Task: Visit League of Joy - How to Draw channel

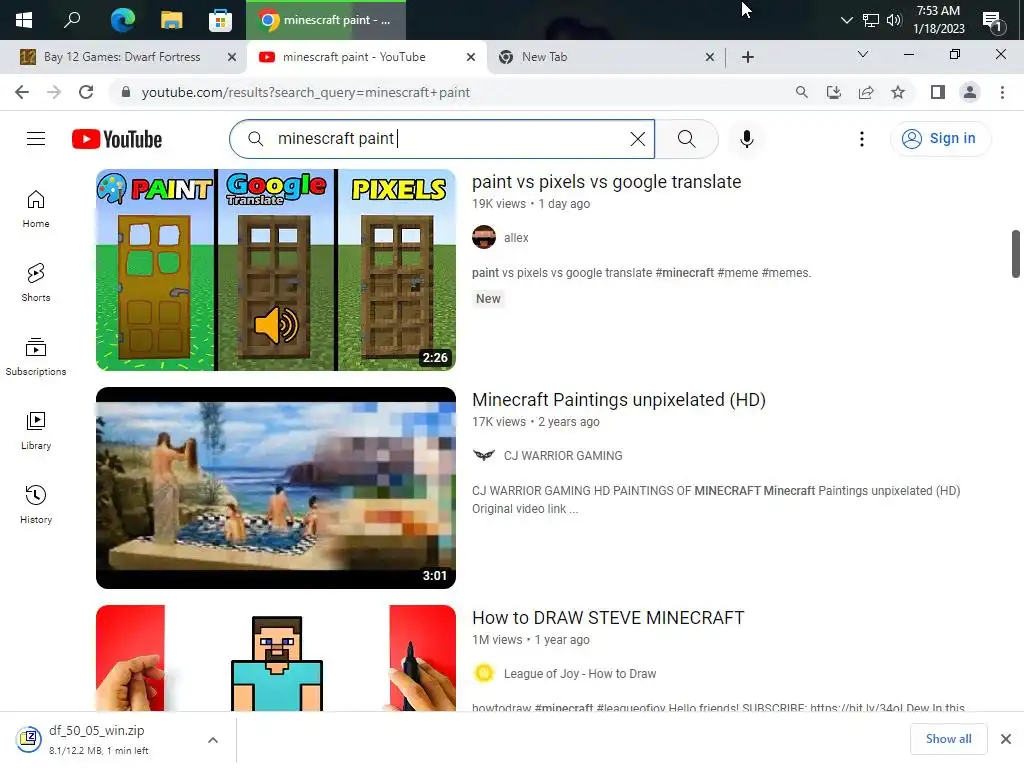Action: click(x=580, y=674)
